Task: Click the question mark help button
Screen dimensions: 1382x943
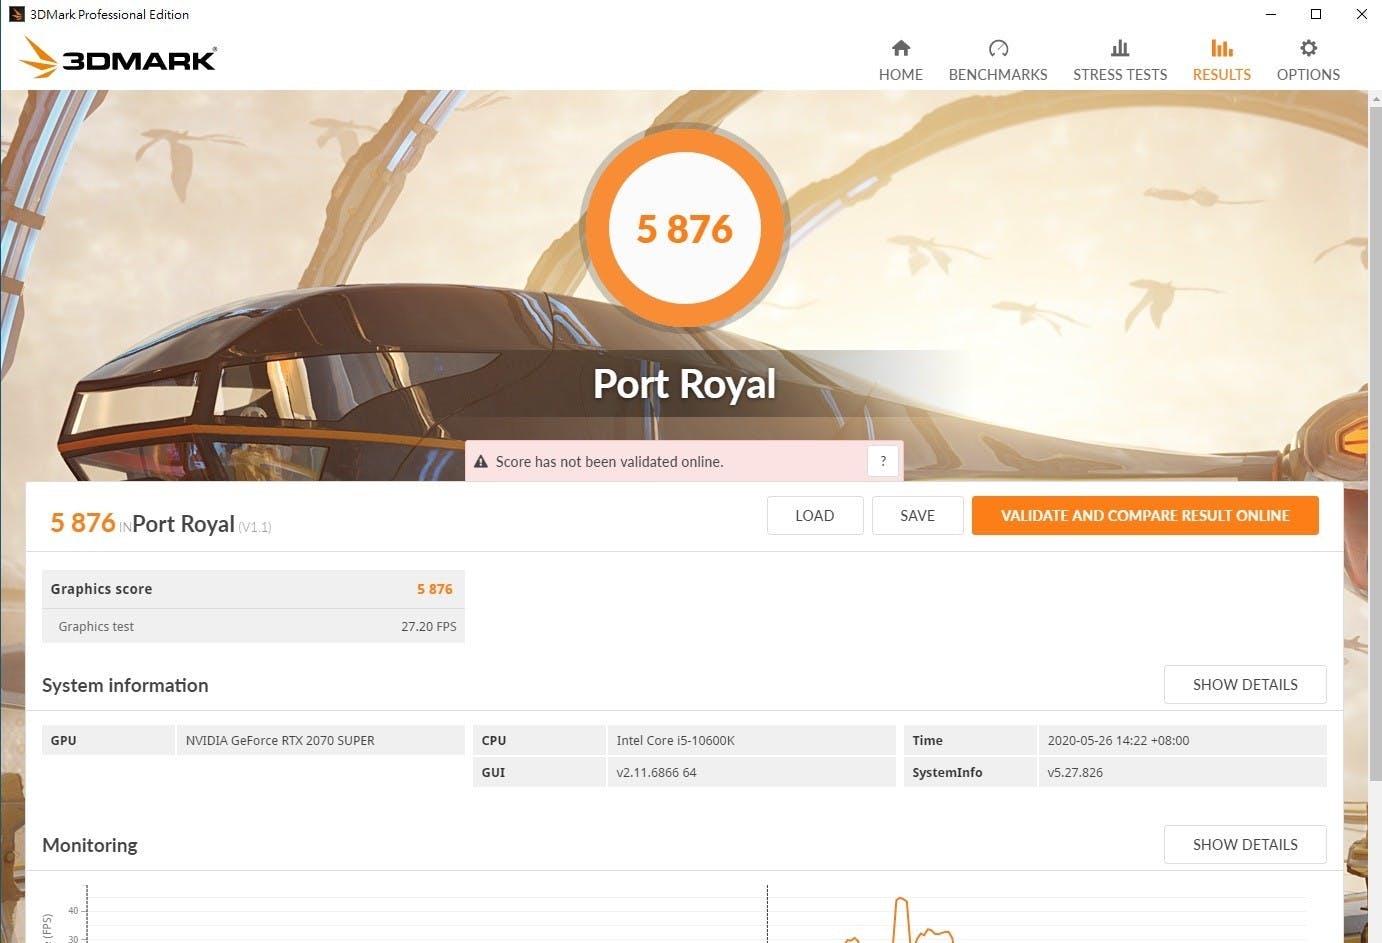Action: click(x=883, y=461)
